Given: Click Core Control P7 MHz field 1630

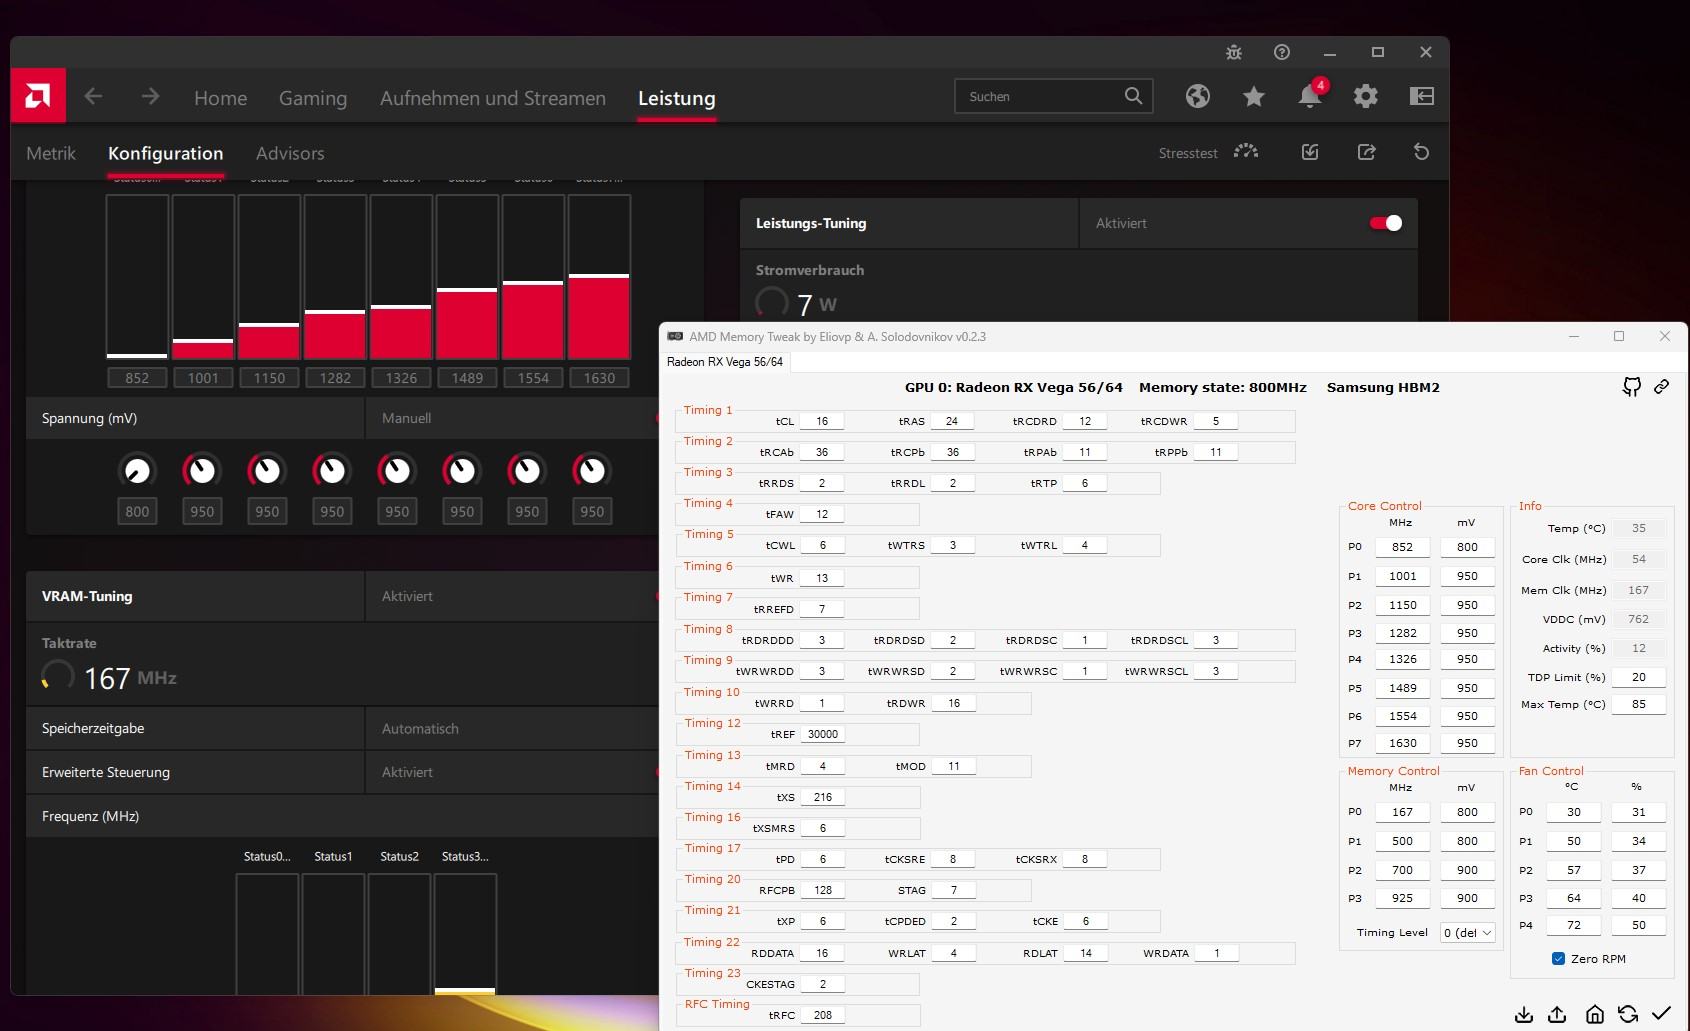Looking at the screenshot, I should [x=1403, y=743].
